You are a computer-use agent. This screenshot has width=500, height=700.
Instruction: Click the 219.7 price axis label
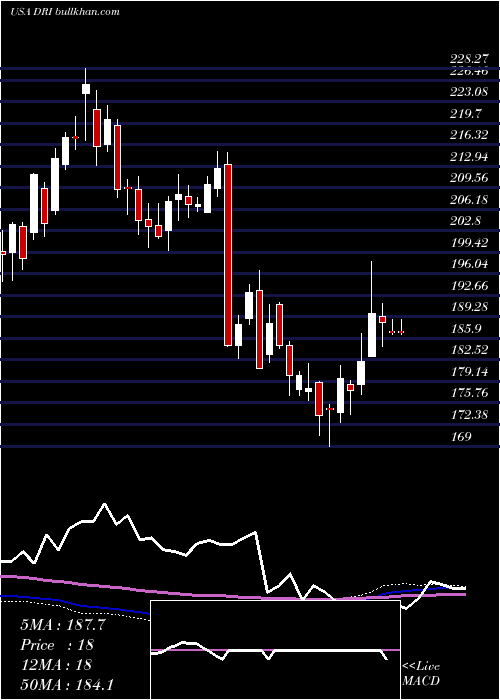(467, 114)
